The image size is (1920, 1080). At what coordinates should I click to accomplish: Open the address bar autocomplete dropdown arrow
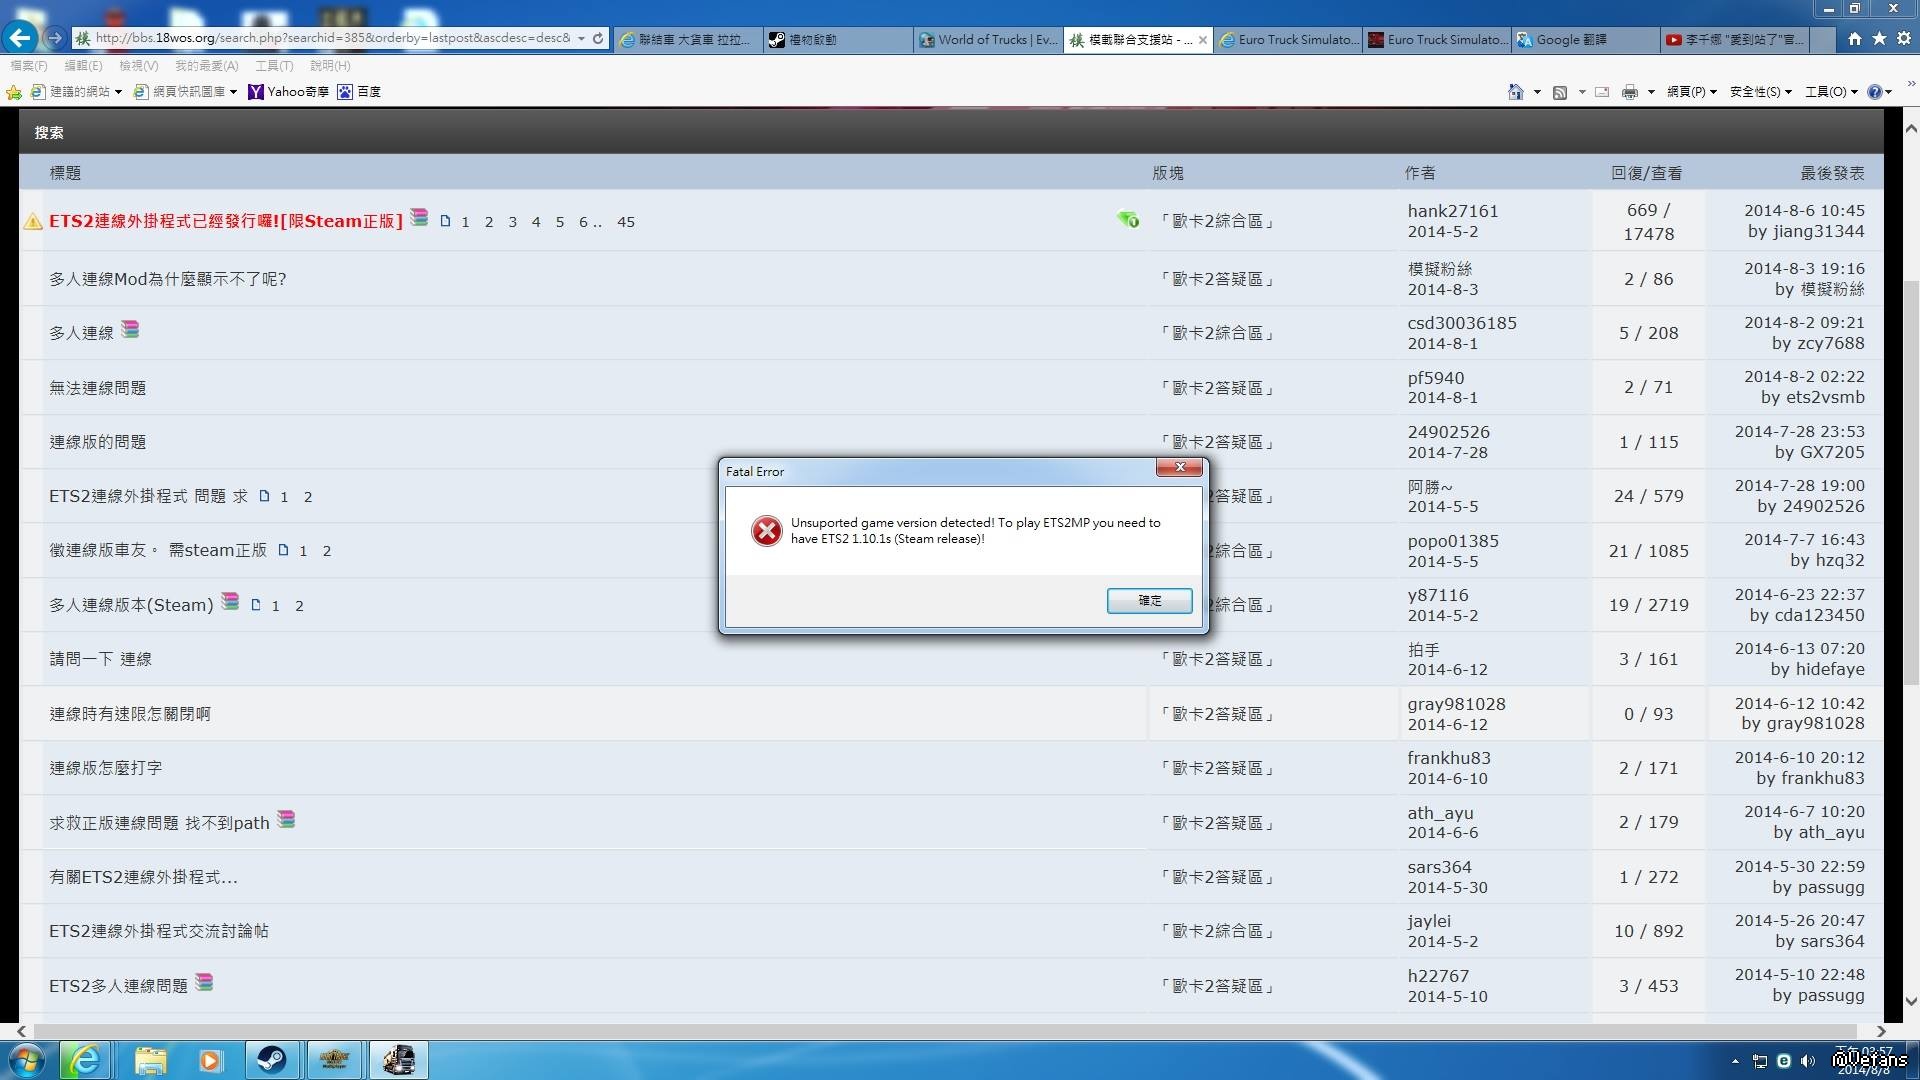tap(581, 38)
